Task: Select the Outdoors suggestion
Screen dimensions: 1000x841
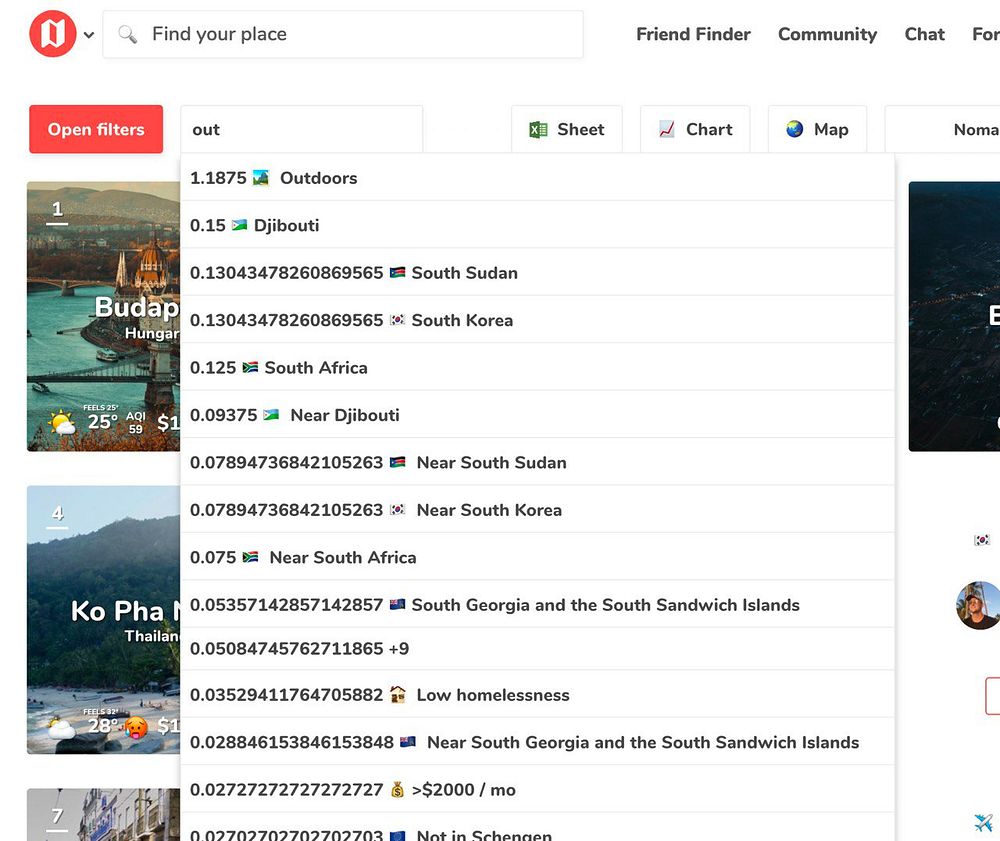Action: tap(537, 178)
